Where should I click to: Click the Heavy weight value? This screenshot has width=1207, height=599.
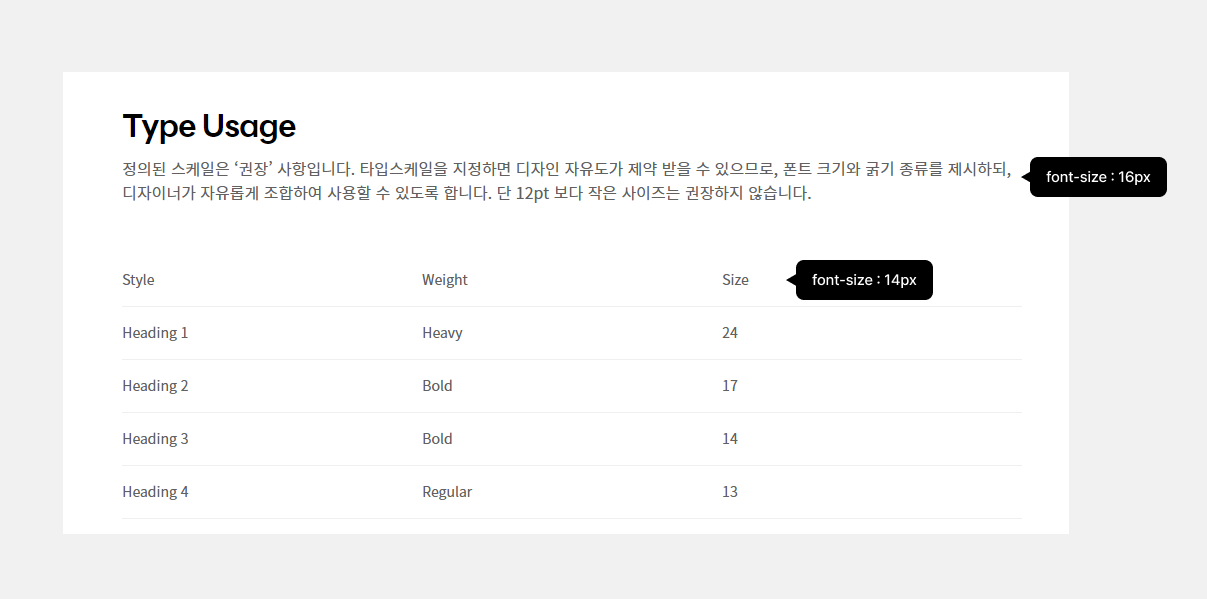click(442, 333)
